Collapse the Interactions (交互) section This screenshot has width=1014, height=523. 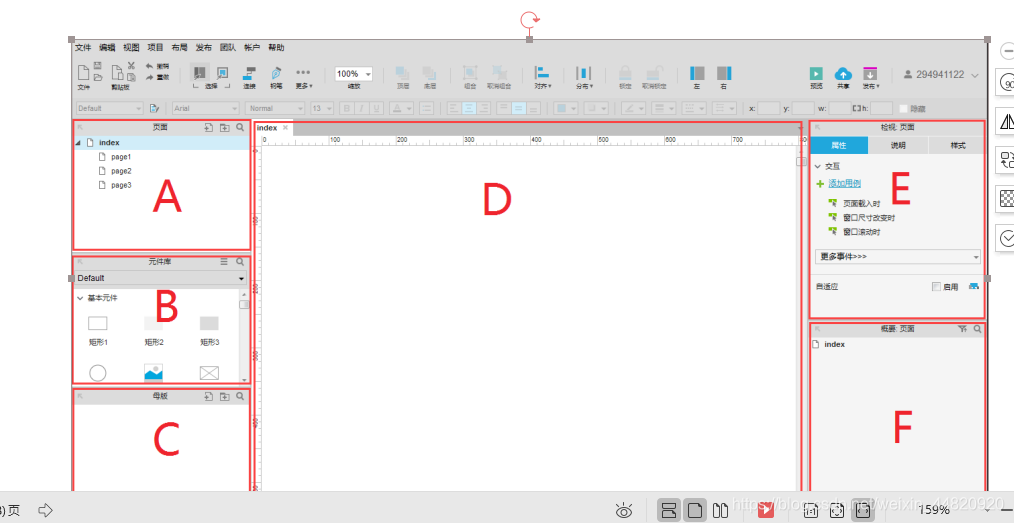[x=818, y=167]
